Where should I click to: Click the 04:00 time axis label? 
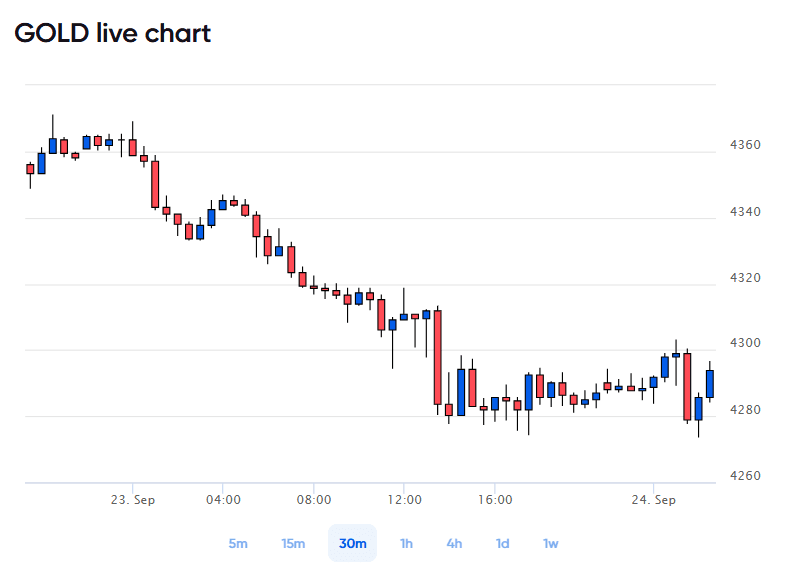(x=223, y=500)
